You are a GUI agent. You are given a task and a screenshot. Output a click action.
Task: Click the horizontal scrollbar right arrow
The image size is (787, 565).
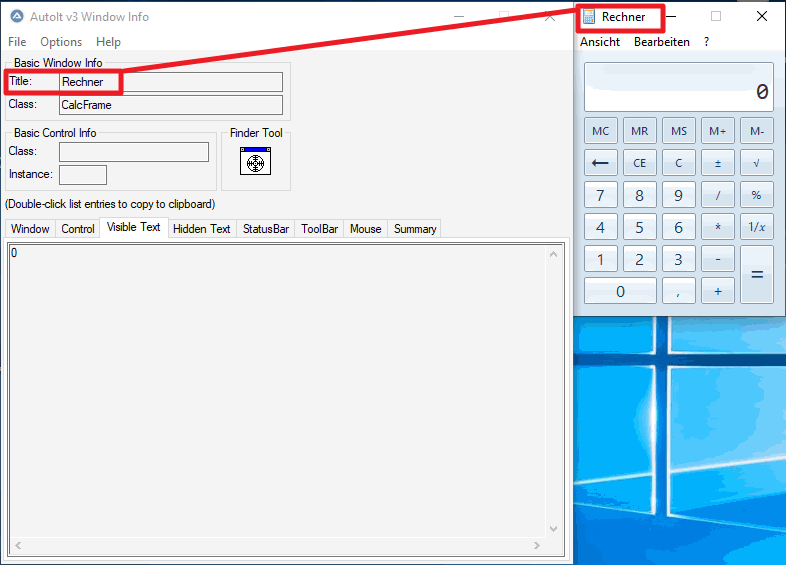[537, 545]
